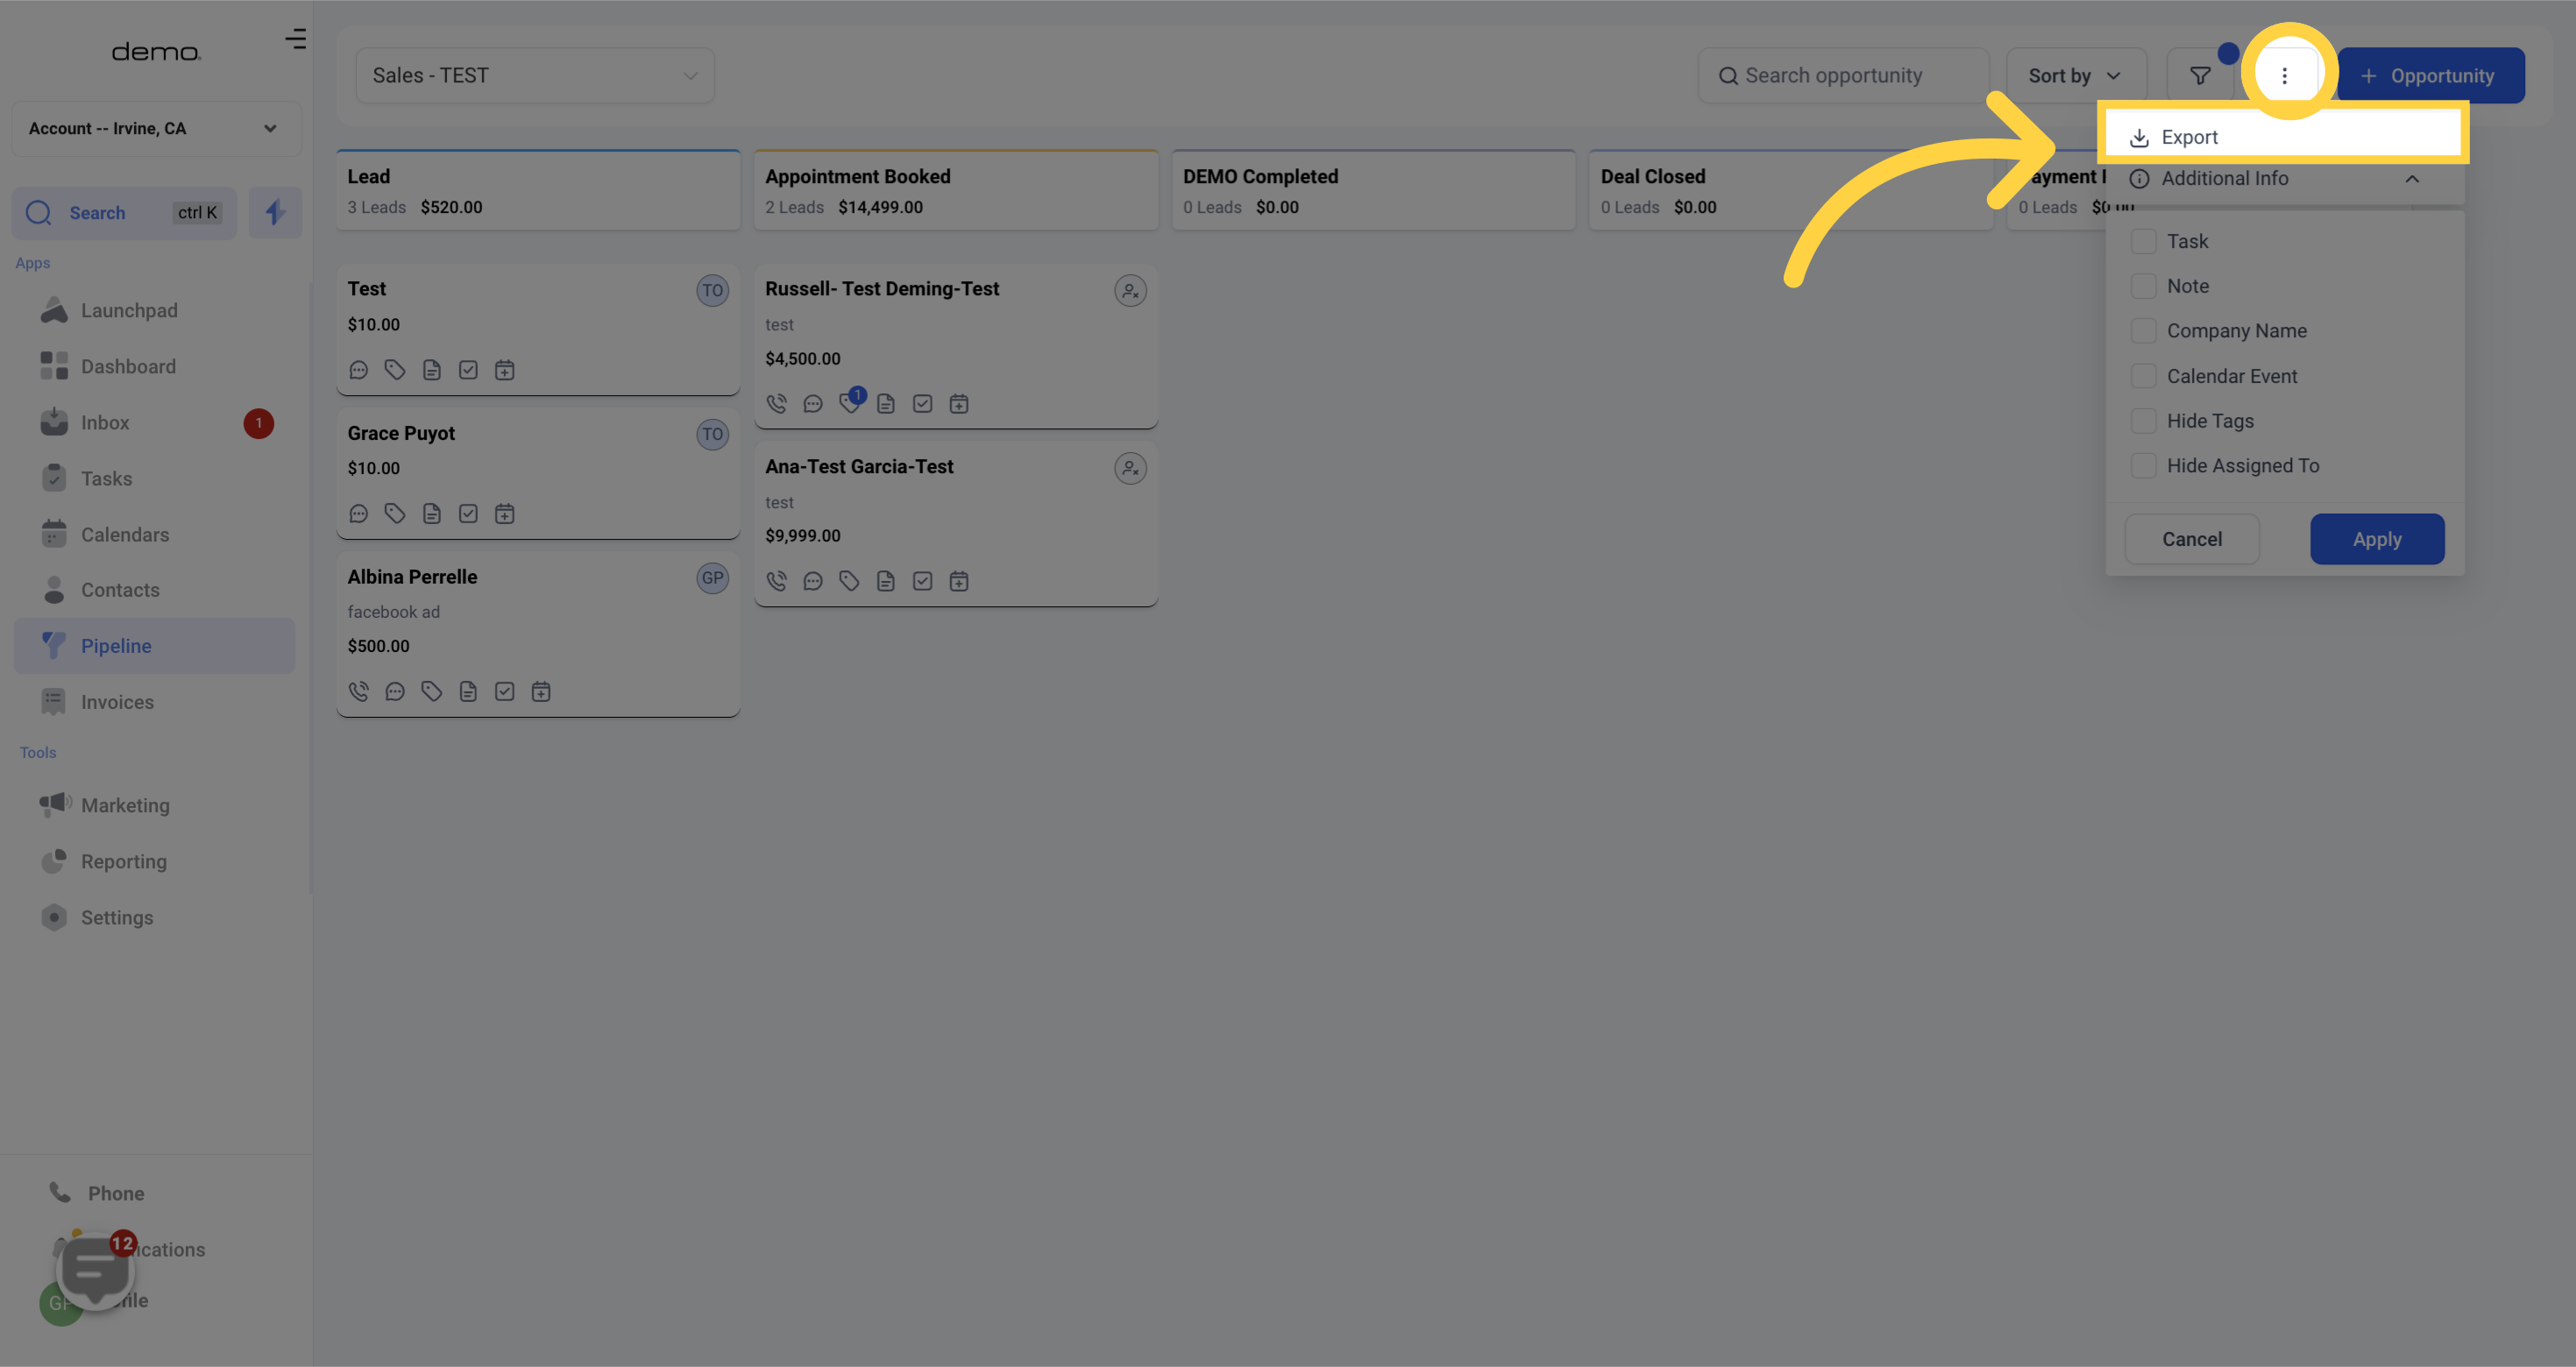Select Export from the menu

coord(2189,137)
